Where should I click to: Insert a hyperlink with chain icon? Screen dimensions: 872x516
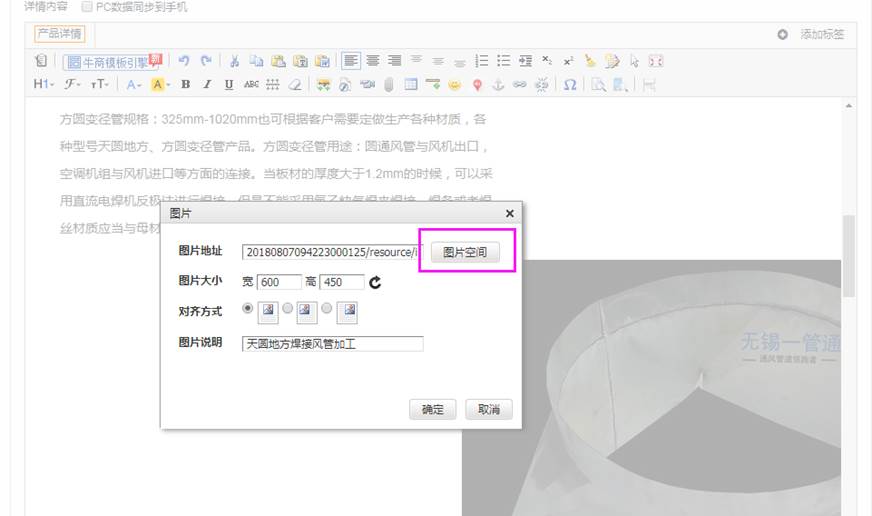(x=519, y=85)
